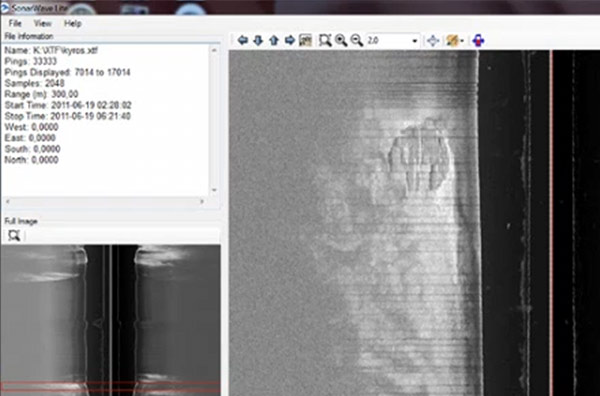Click the File Information scrollbar up arrow

pyautogui.click(x=214, y=50)
